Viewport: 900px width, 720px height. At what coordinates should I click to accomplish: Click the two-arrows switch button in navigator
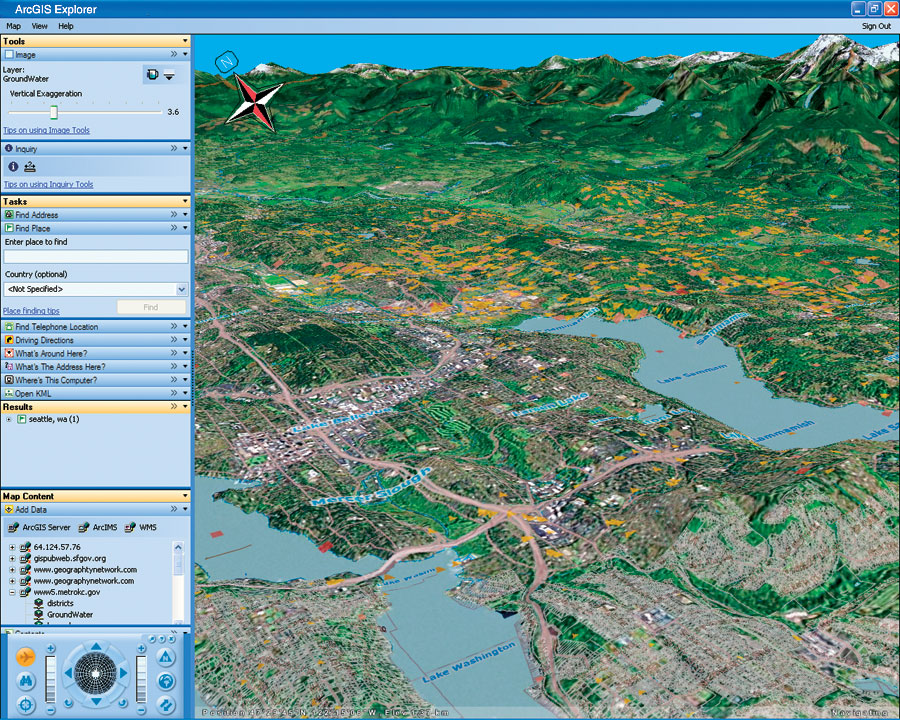click(165, 704)
